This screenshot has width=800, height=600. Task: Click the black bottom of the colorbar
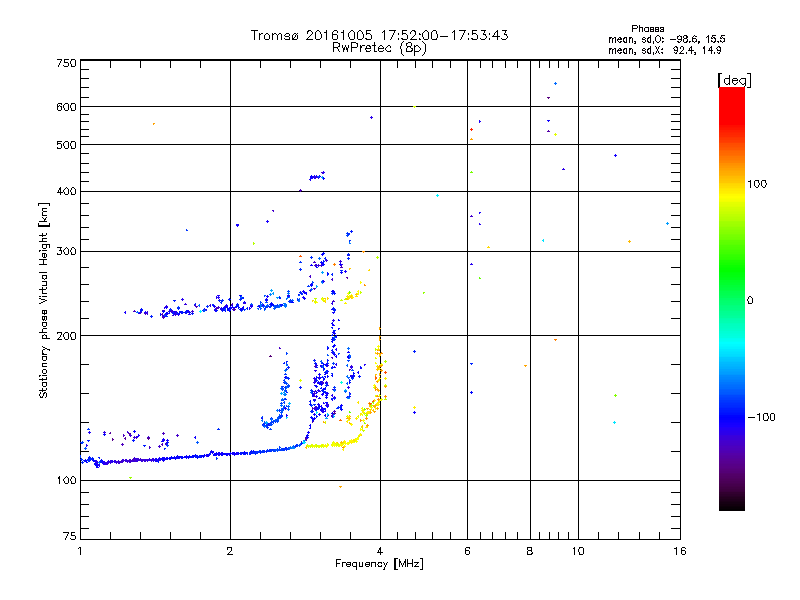[x=732, y=503]
